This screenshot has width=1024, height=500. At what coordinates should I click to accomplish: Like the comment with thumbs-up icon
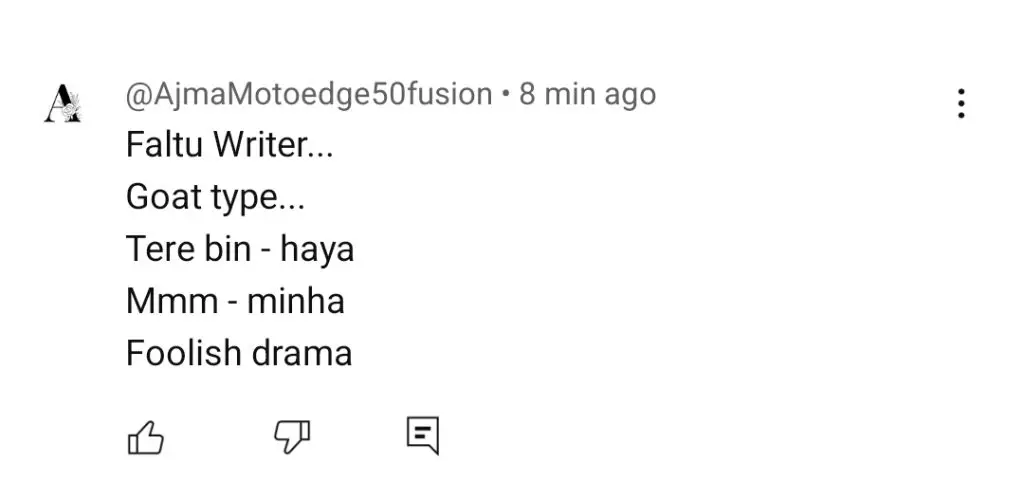pos(145,437)
